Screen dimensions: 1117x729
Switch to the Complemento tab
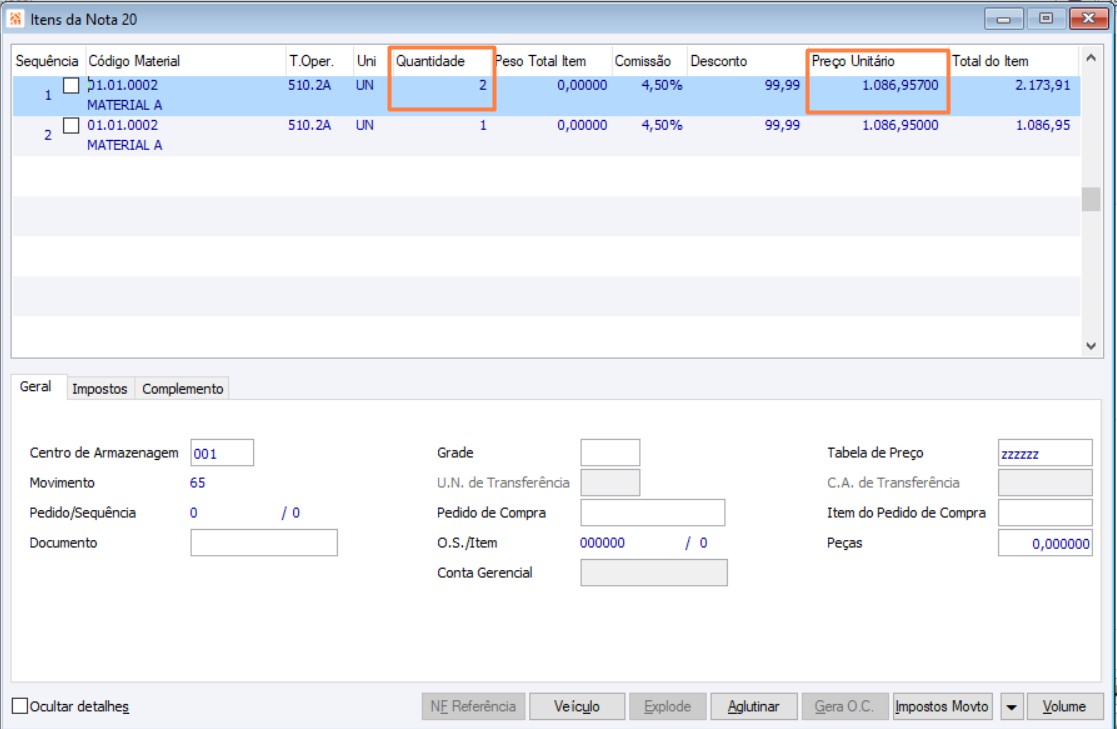click(182, 388)
